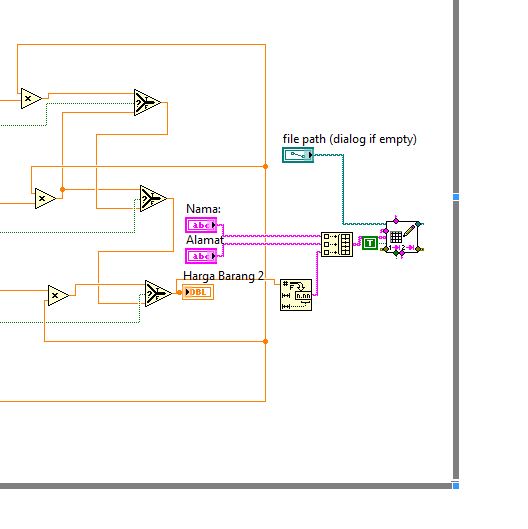Click the Select node wired to Harga Barang 2
Viewport: 528px width, 529px height.
(x=158, y=294)
